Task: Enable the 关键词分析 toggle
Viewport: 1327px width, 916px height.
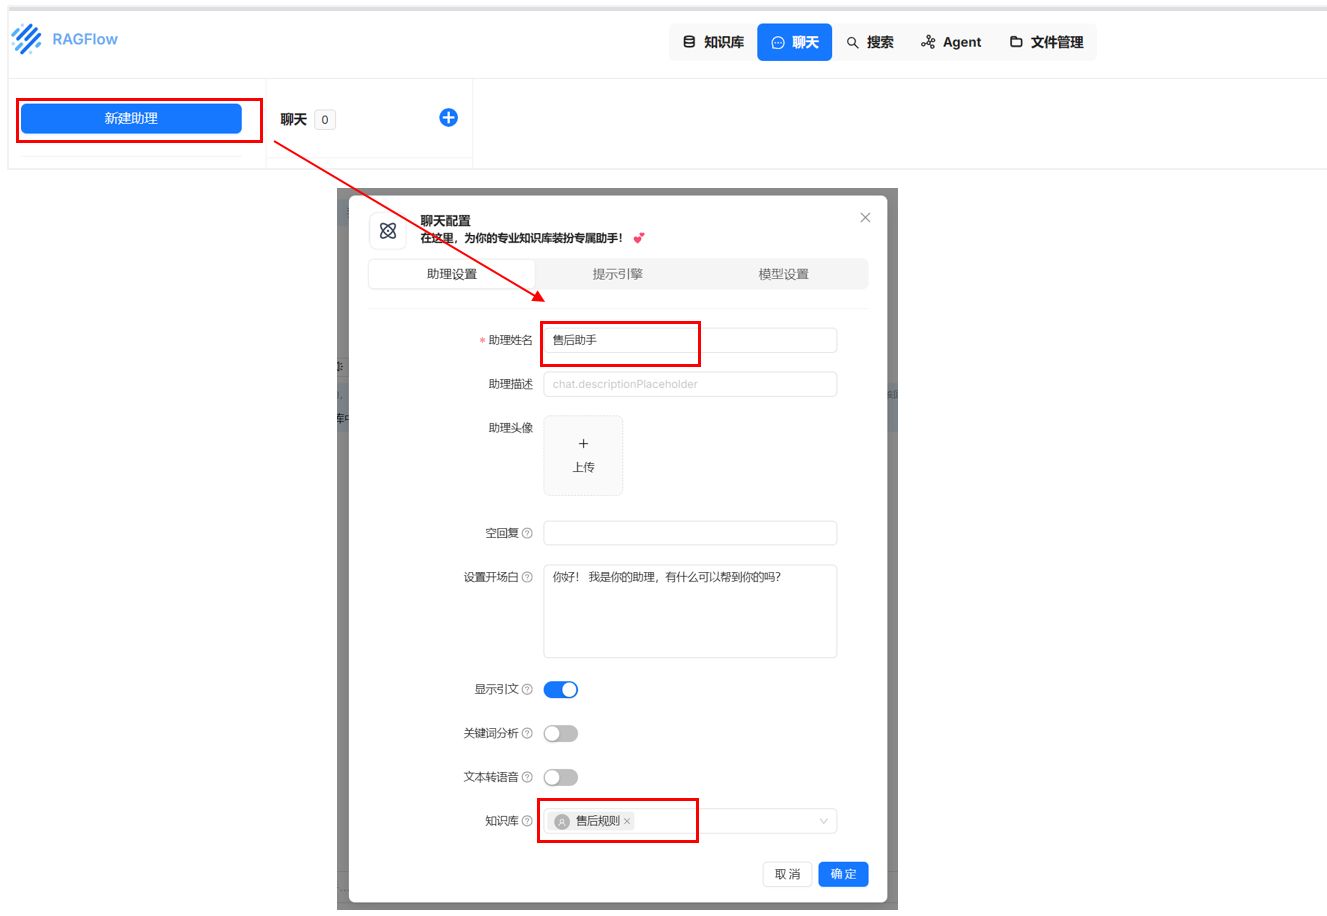Action: [560, 733]
